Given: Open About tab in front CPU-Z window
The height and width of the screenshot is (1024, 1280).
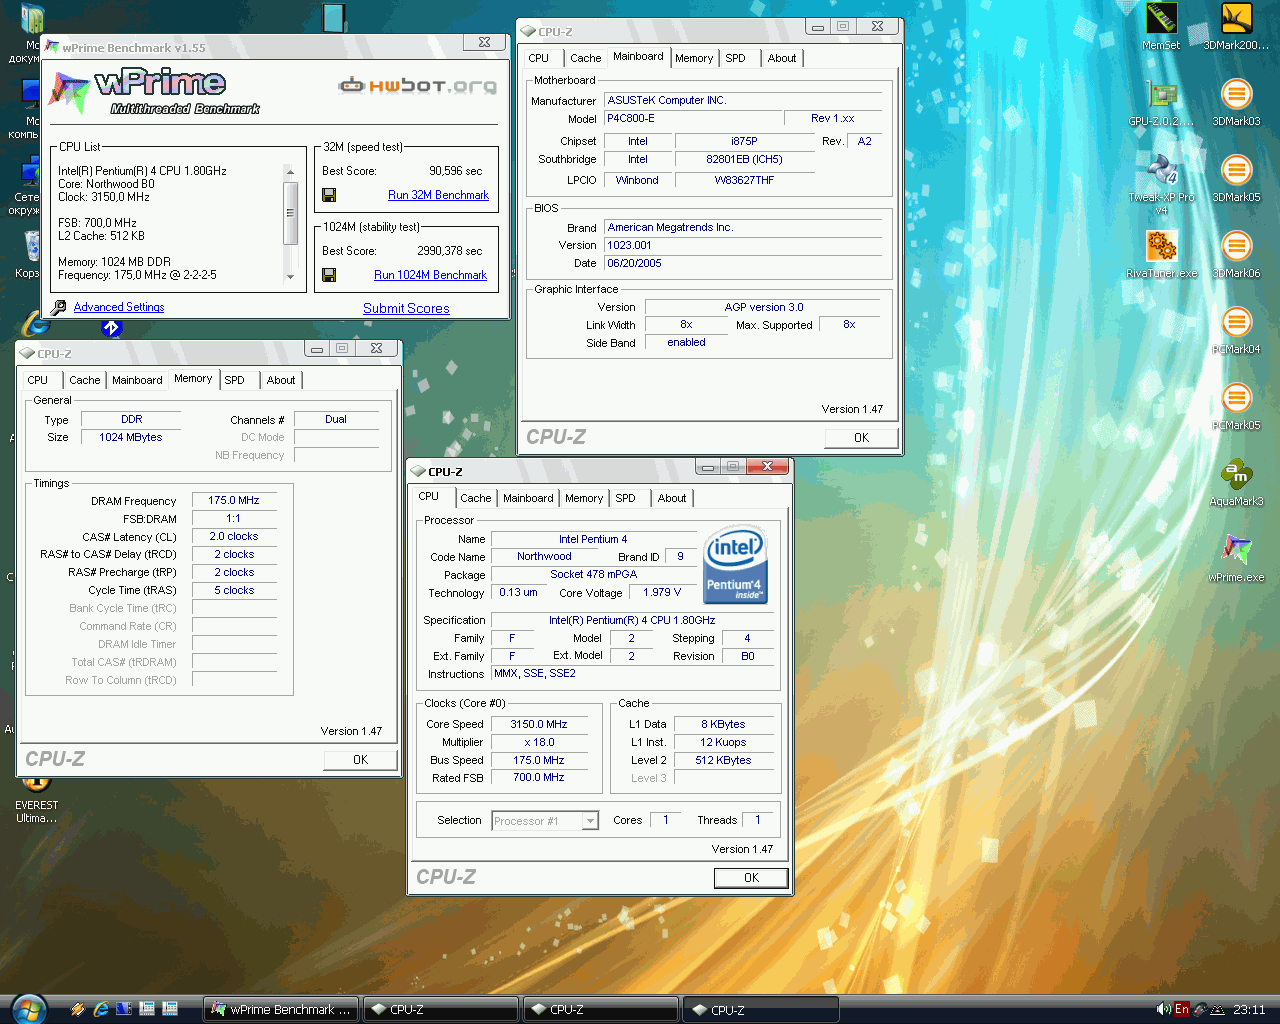Looking at the screenshot, I should pos(672,498).
